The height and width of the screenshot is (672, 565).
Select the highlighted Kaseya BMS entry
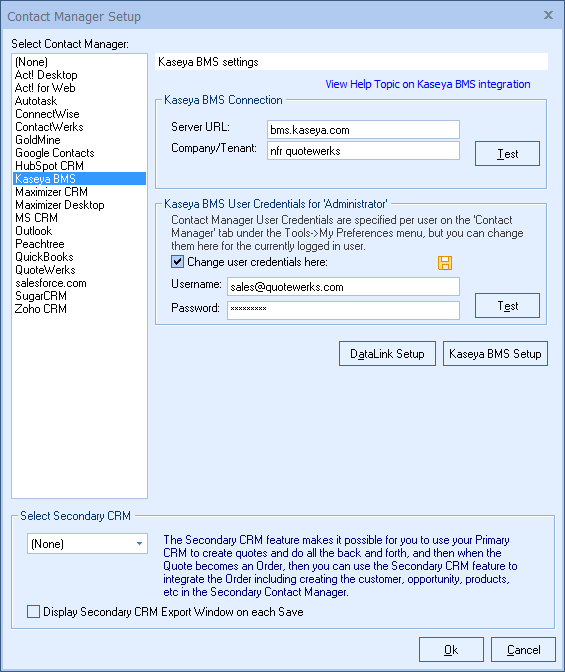coord(79,179)
